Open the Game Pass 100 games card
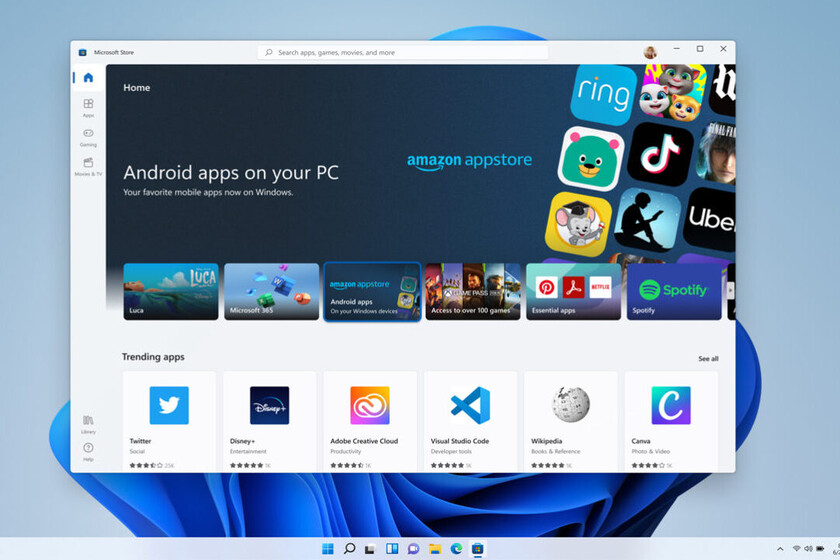 (473, 292)
